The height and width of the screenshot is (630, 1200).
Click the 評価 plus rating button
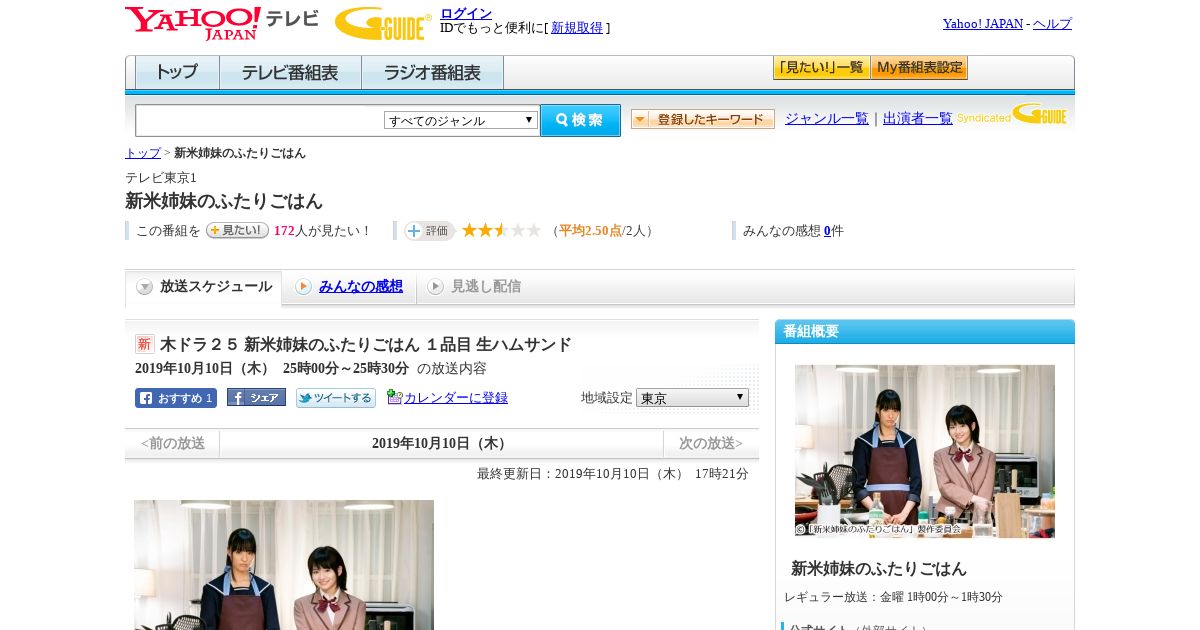(x=429, y=231)
